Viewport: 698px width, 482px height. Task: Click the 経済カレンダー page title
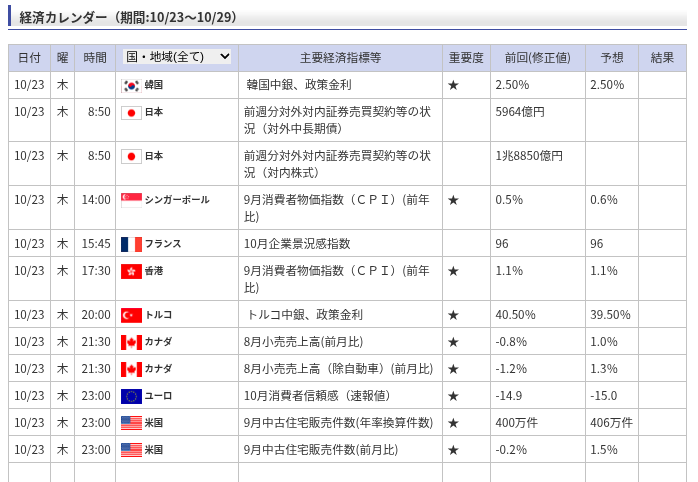[127, 17]
